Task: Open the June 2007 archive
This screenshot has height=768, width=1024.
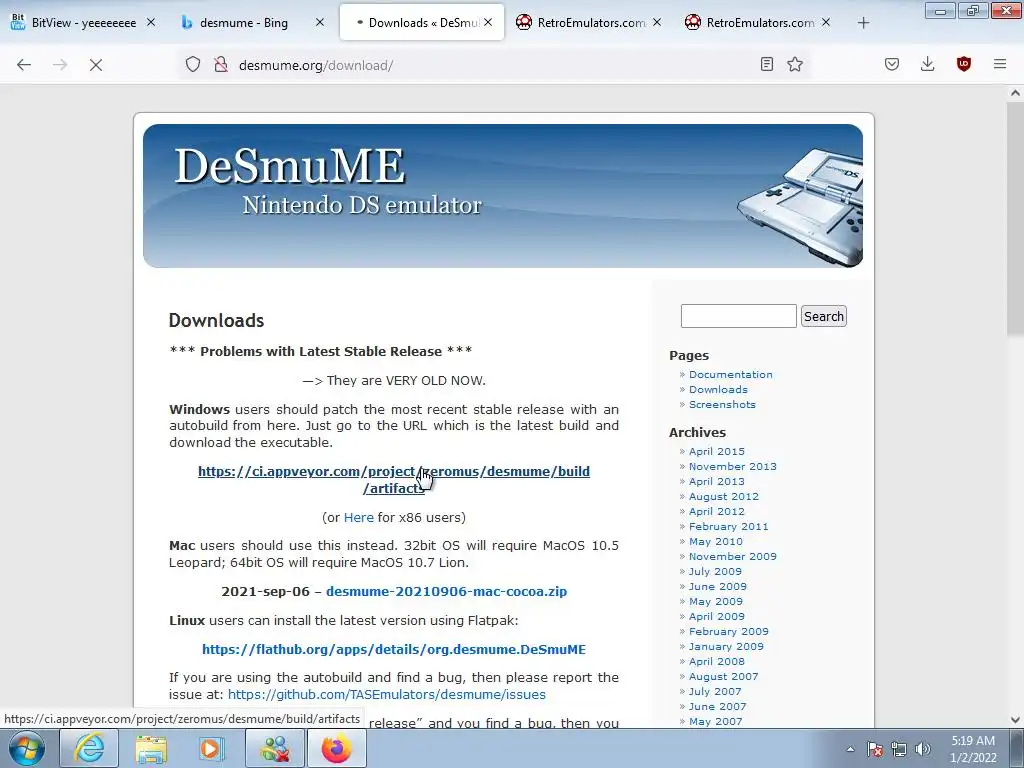Action: pos(718,707)
